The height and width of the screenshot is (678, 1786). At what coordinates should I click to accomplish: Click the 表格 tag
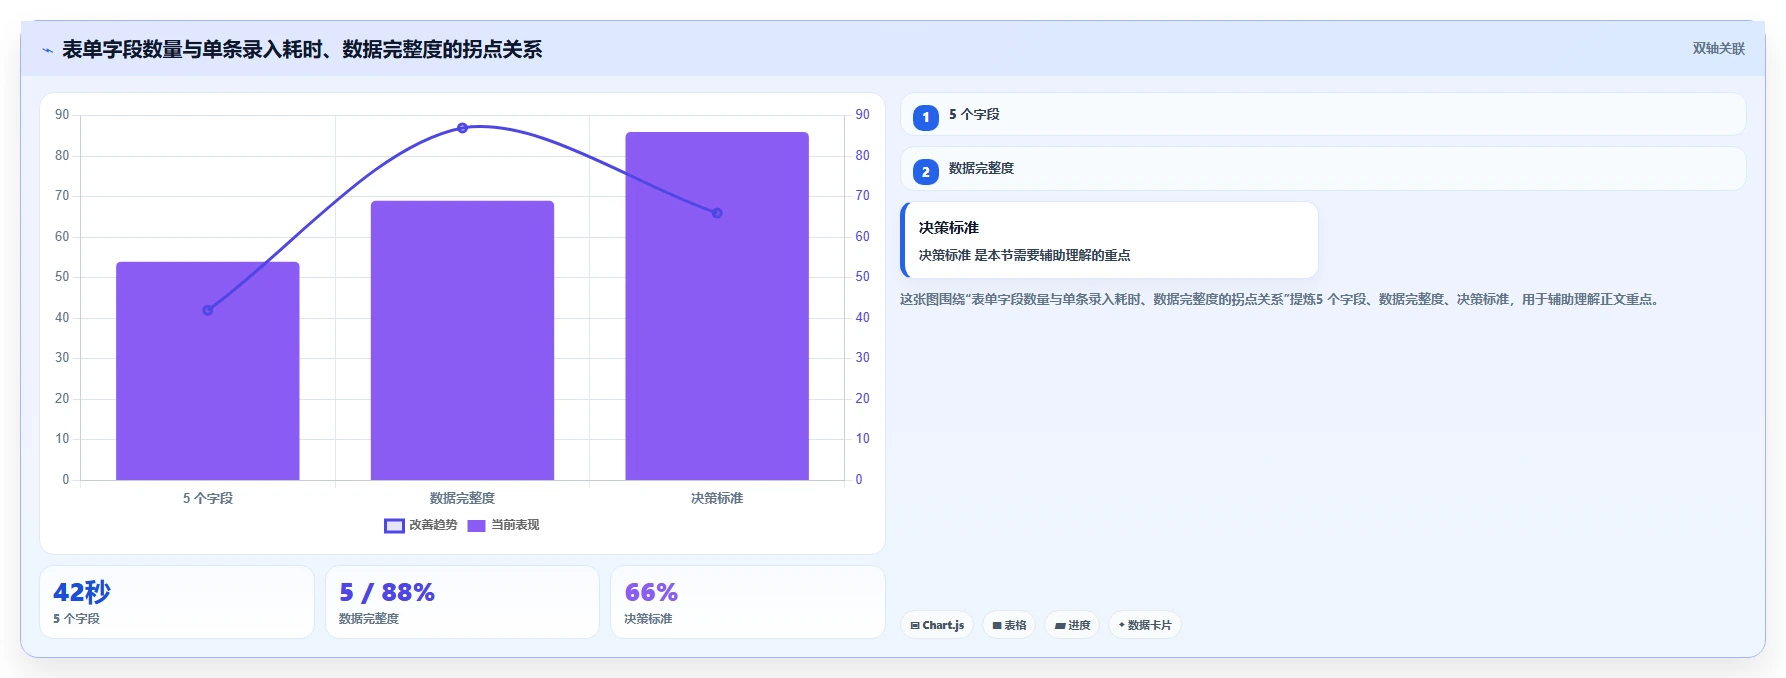[1009, 625]
